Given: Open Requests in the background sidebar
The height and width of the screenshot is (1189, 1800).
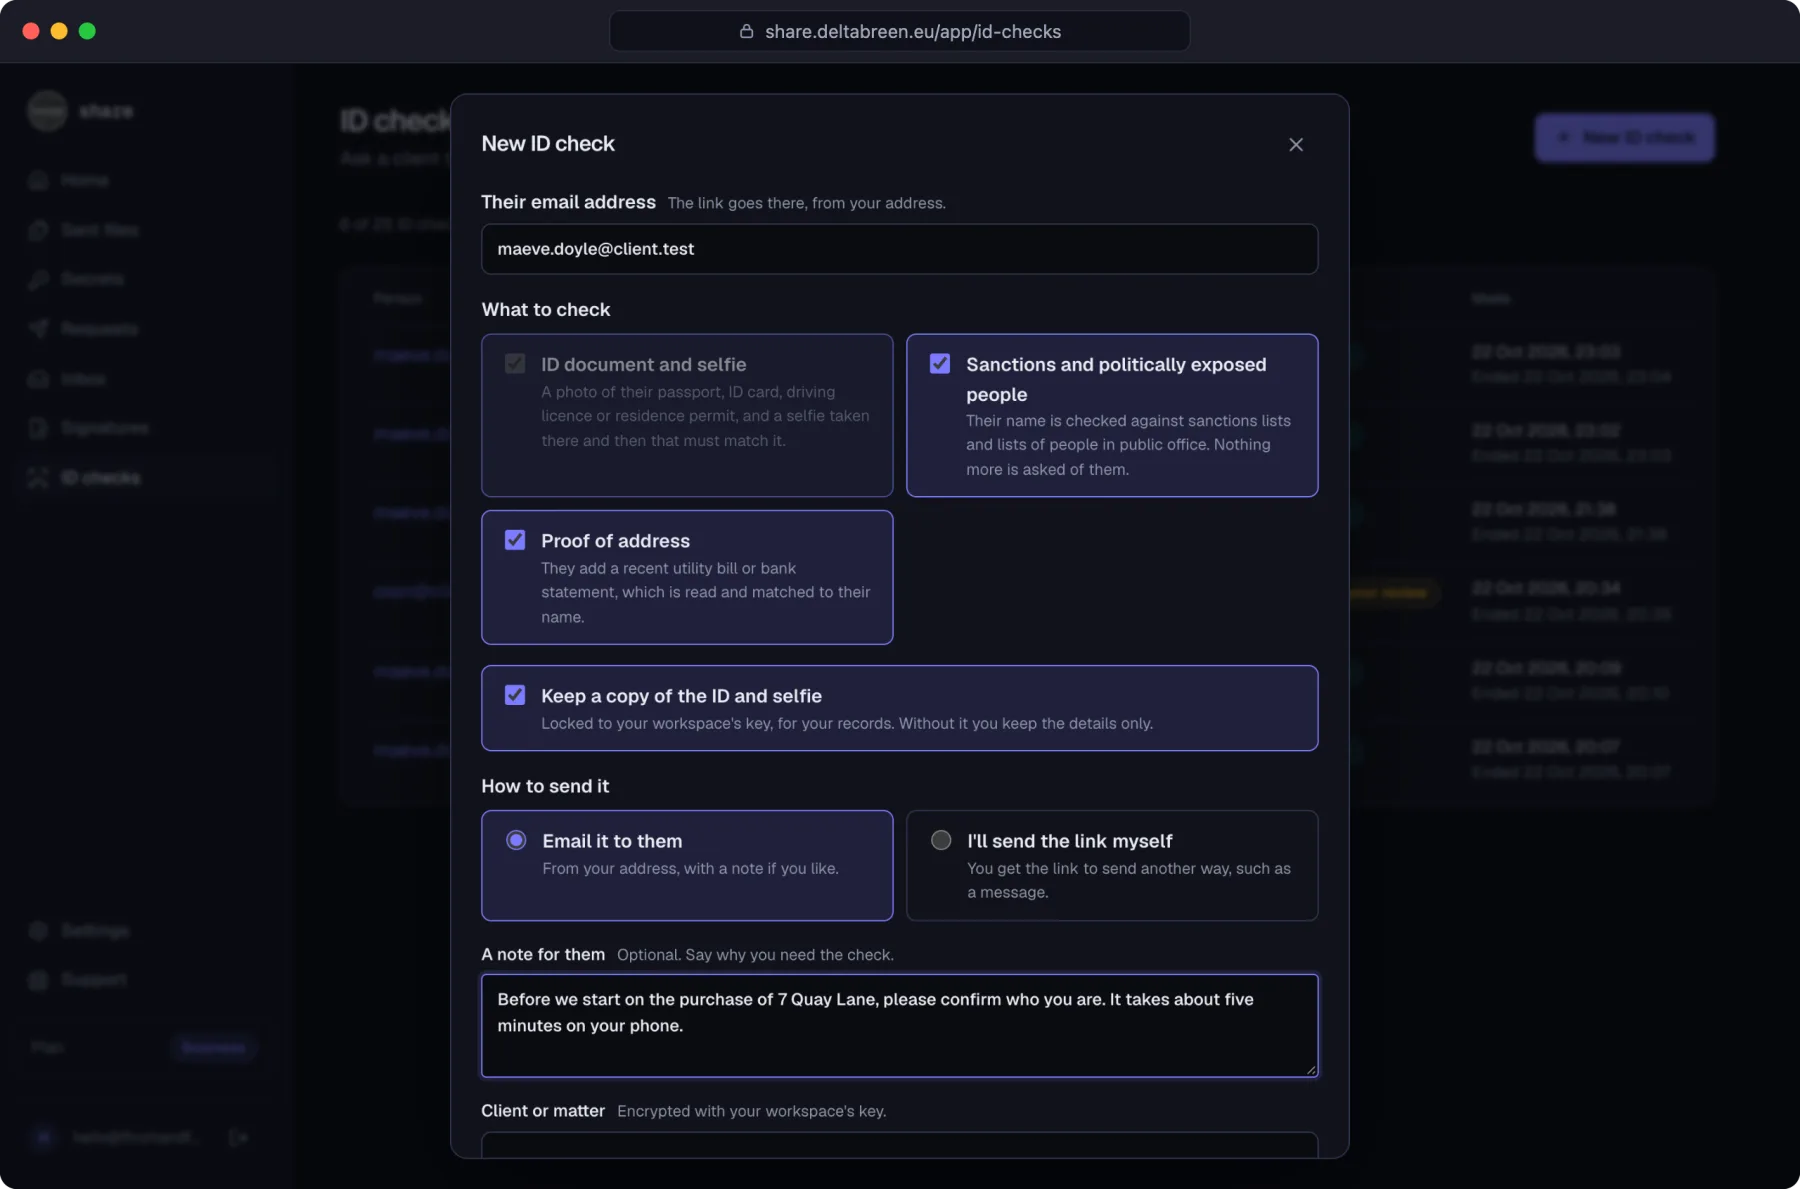Looking at the screenshot, I should coord(84,329).
